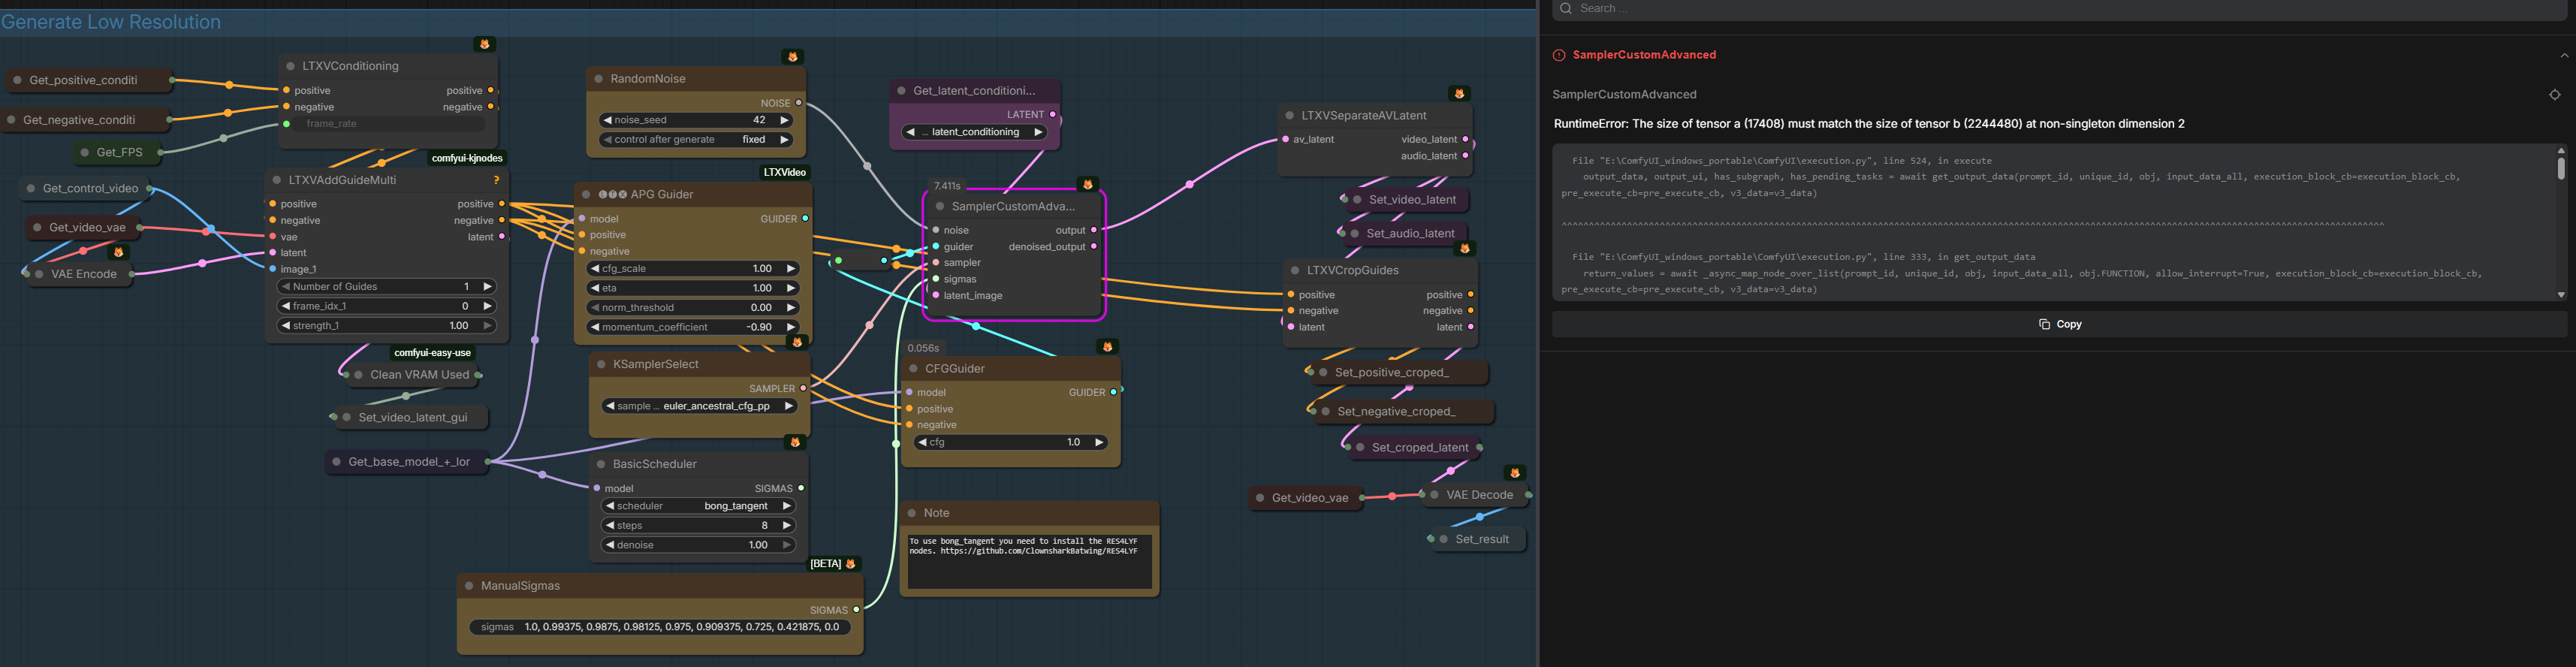Screen dimensions: 2576x667
Task: Increase noise_seed with the right arrow
Action: click(784, 120)
